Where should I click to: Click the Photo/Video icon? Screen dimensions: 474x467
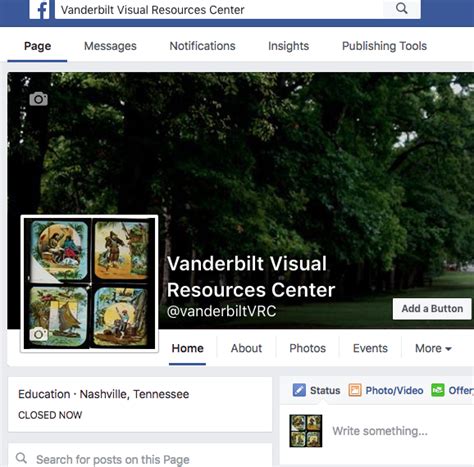coord(355,390)
